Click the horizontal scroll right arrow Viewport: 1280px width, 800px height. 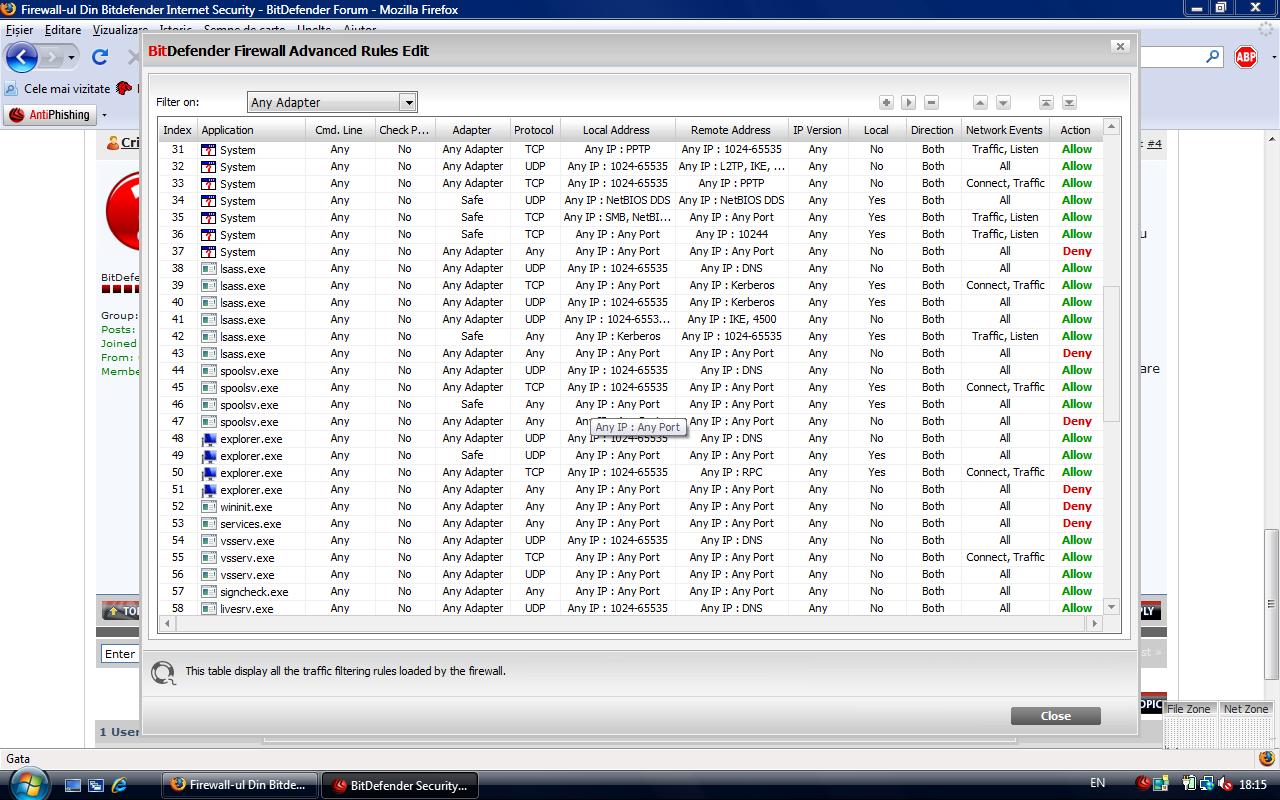(1094, 623)
